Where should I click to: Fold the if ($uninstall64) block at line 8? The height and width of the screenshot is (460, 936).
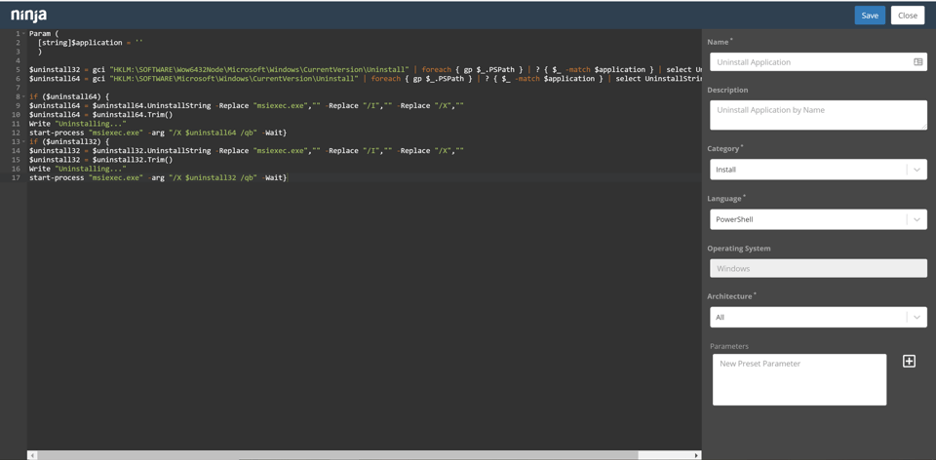[x=24, y=97]
